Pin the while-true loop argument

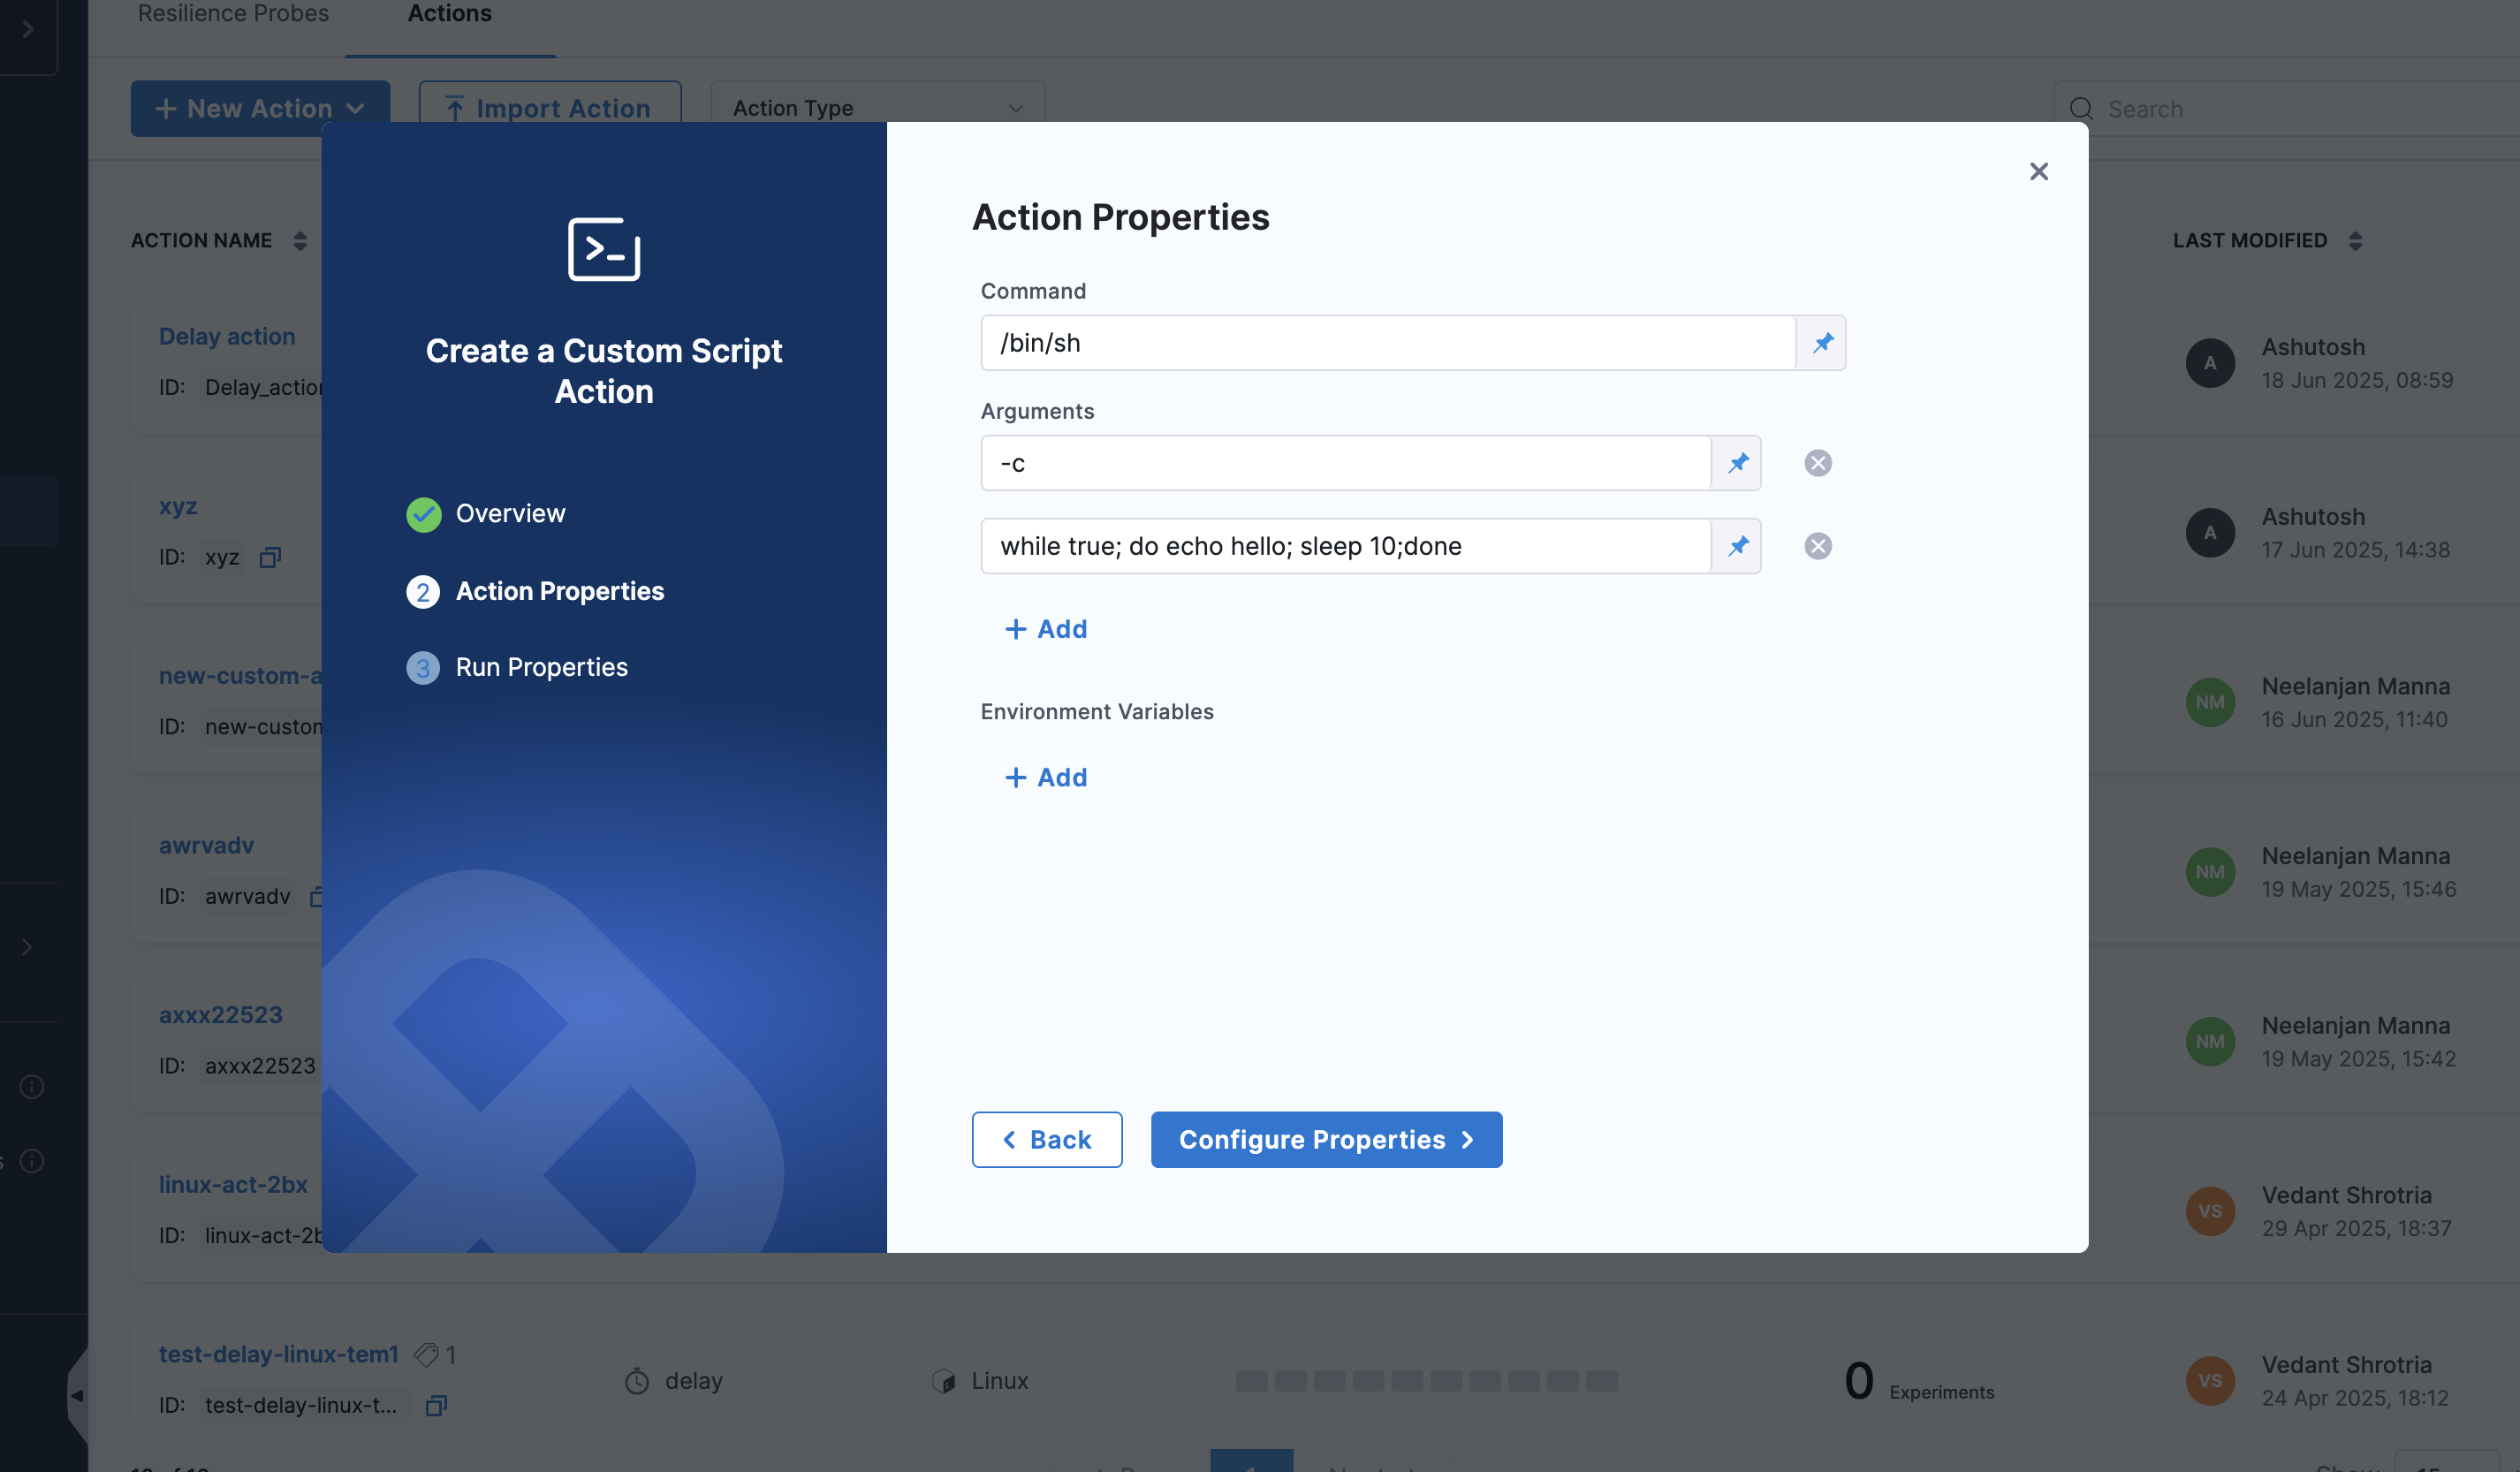1738,546
